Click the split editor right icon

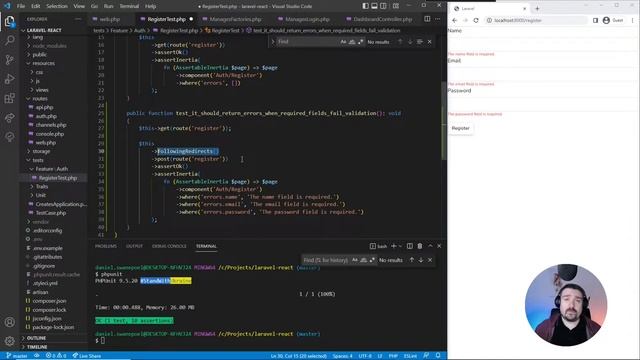(427, 19)
